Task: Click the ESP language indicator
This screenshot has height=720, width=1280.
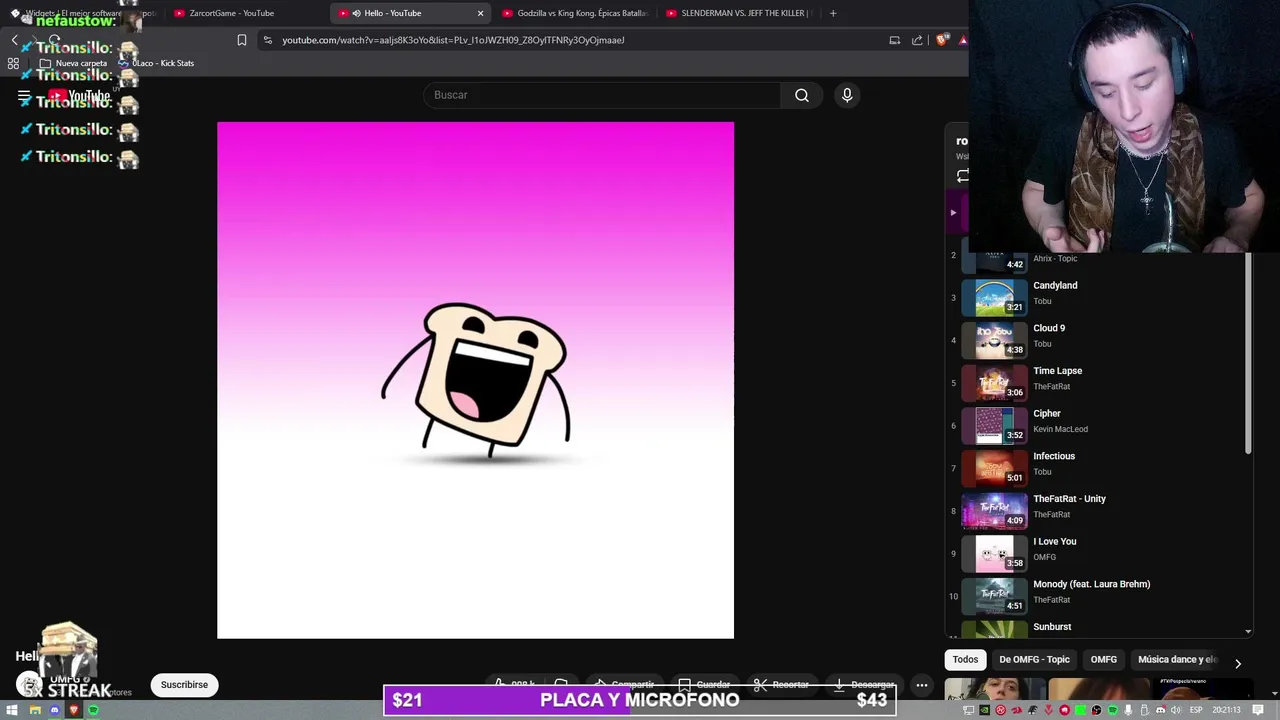Action: (1196, 710)
